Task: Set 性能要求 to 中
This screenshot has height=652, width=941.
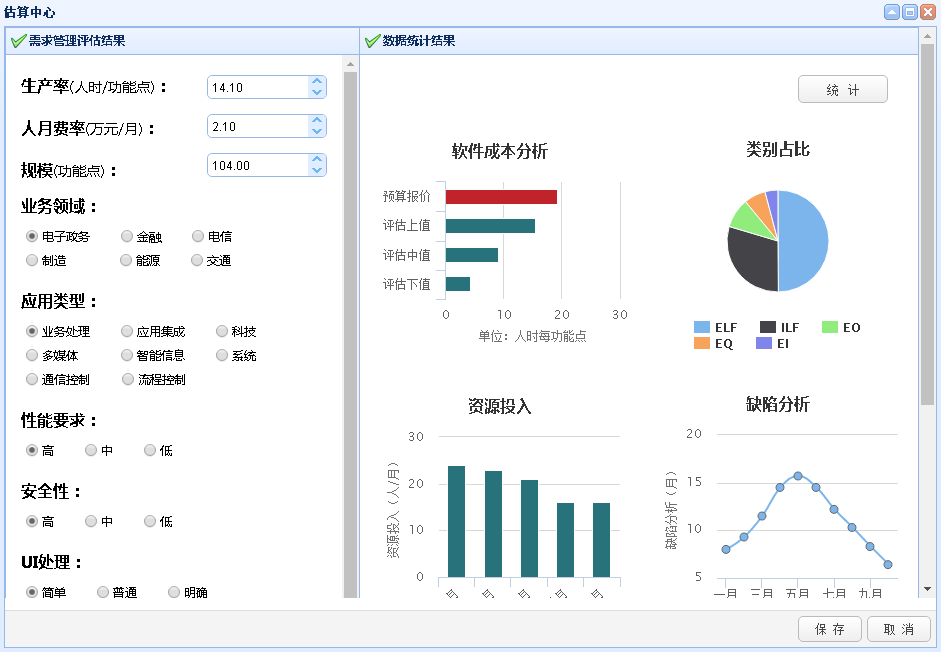Action: pyautogui.click(x=91, y=450)
